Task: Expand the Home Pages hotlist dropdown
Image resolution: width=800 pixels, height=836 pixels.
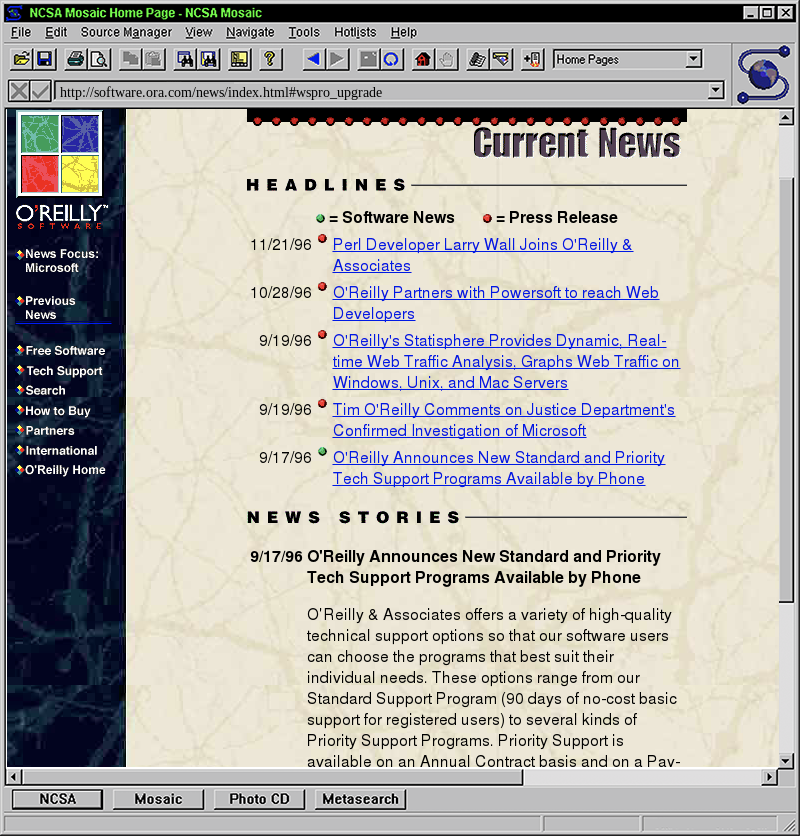Action: click(694, 60)
